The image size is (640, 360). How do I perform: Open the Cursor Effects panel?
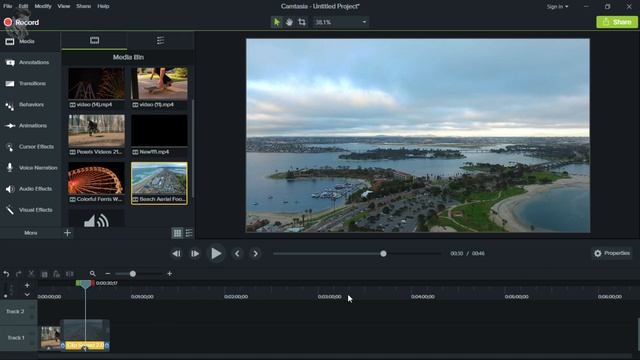[x=30, y=147]
